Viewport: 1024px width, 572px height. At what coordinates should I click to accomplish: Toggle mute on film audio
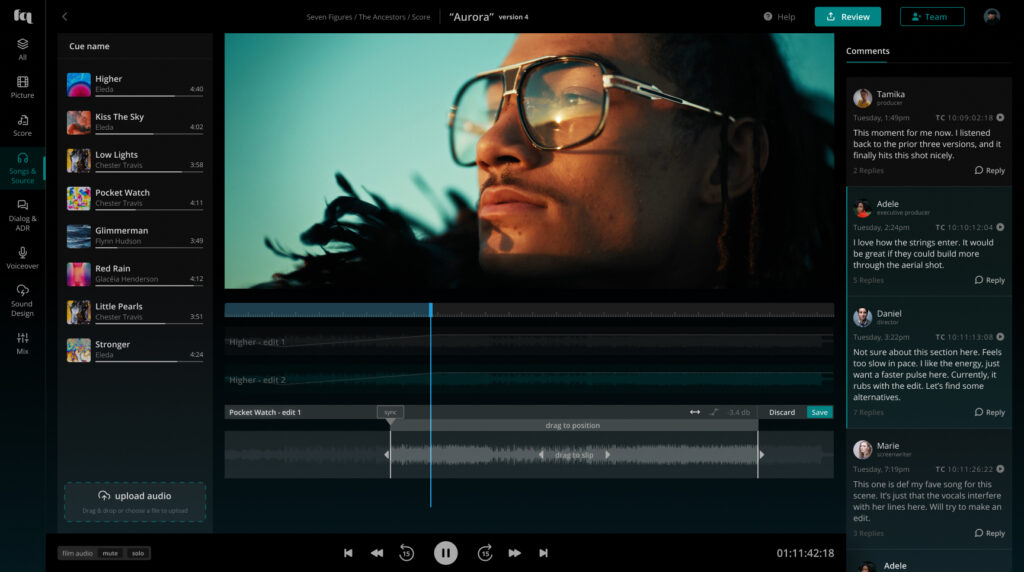(110, 553)
